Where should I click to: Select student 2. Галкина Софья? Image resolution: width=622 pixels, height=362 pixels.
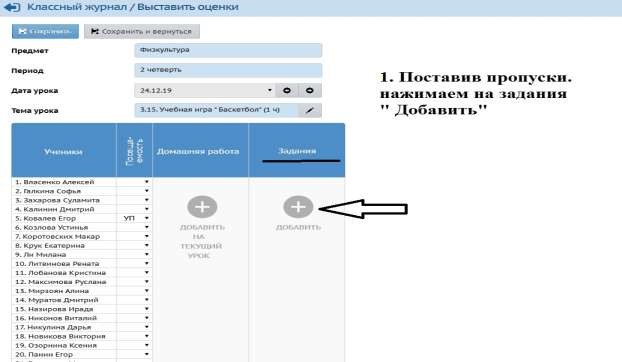pyautogui.click(x=48, y=191)
